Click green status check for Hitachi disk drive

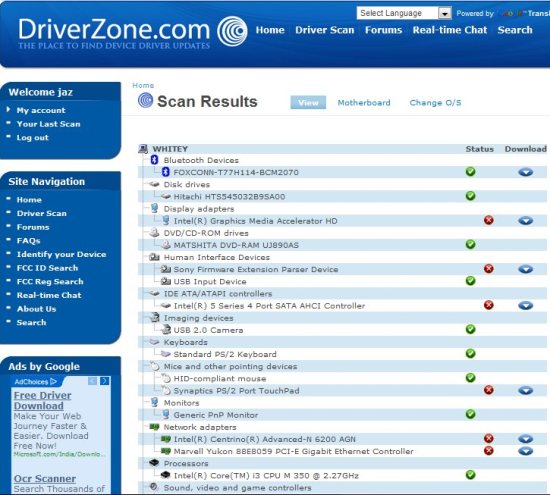[x=470, y=196]
